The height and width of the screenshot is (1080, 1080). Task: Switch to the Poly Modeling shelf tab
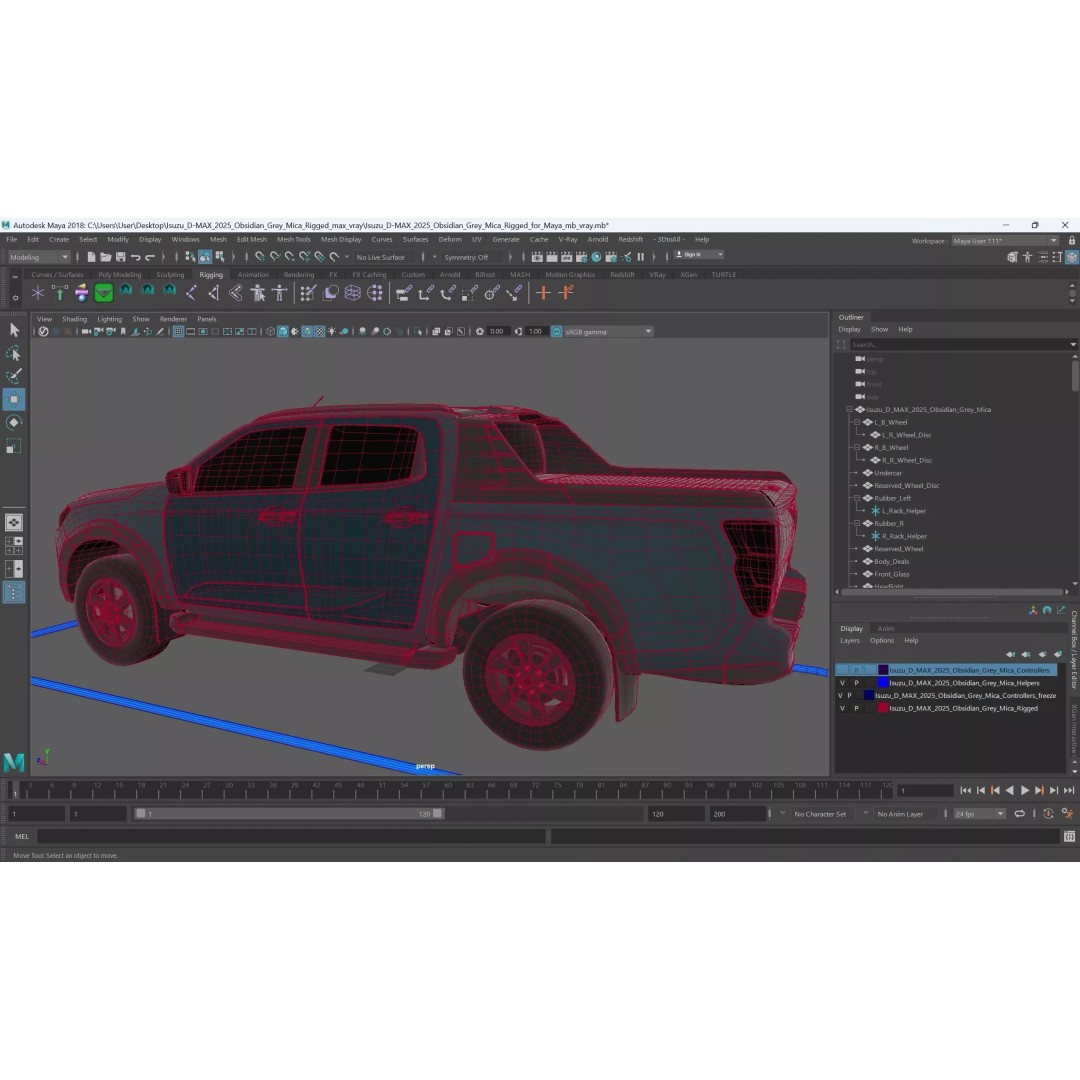coord(119,275)
